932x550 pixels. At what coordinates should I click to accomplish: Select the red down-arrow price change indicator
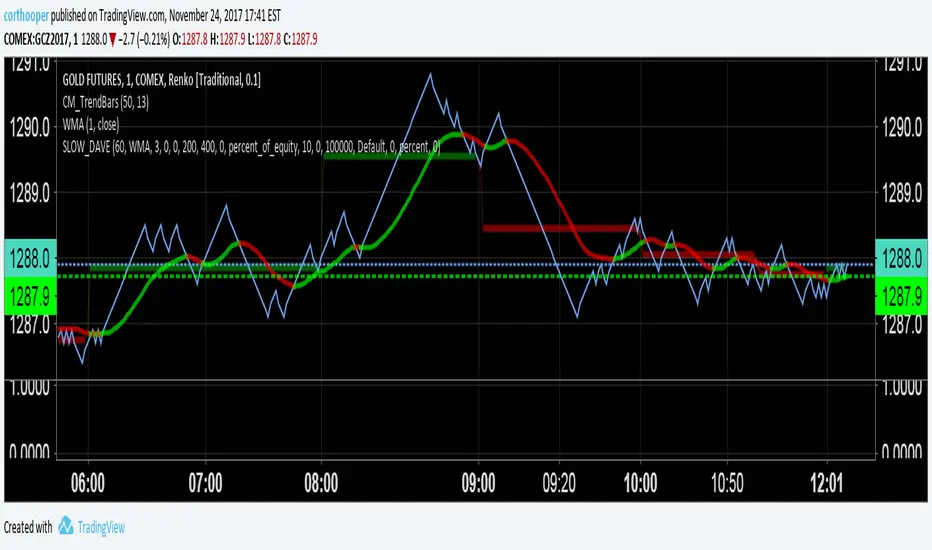112,40
